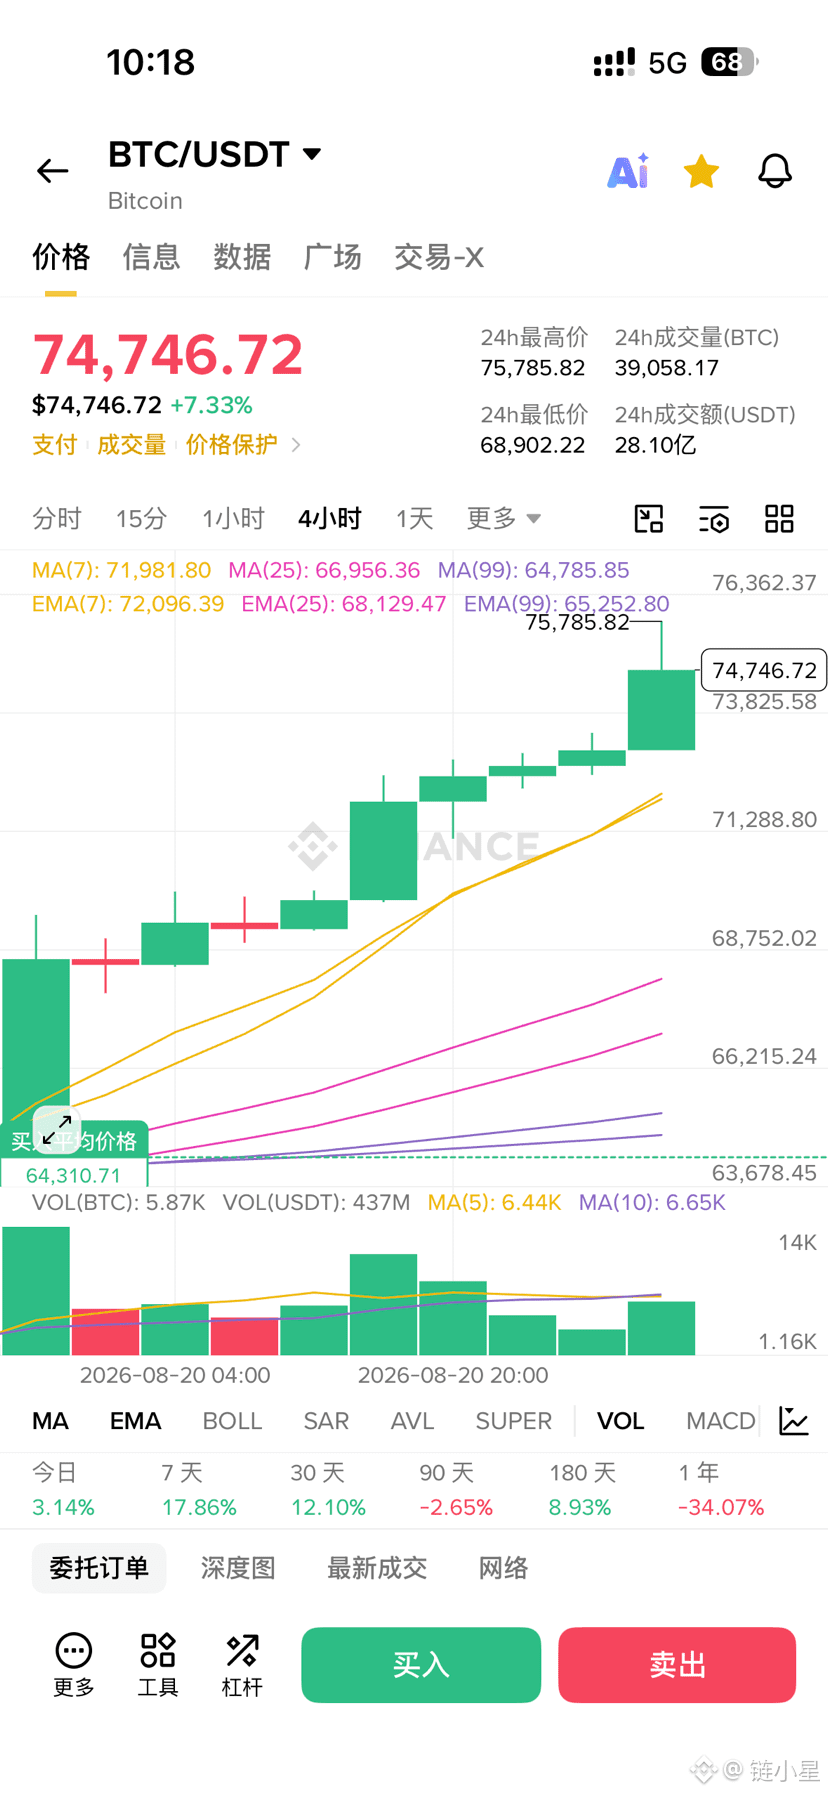Tap the 成交量 tag link

pos(131,445)
